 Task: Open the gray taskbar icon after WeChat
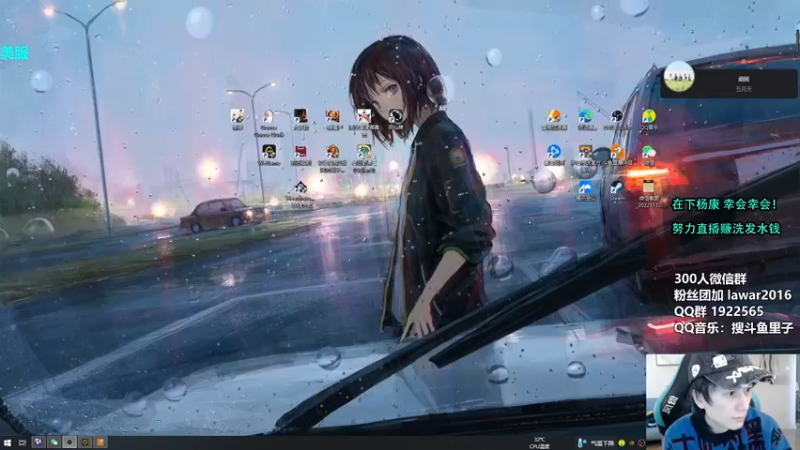point(69,442)
